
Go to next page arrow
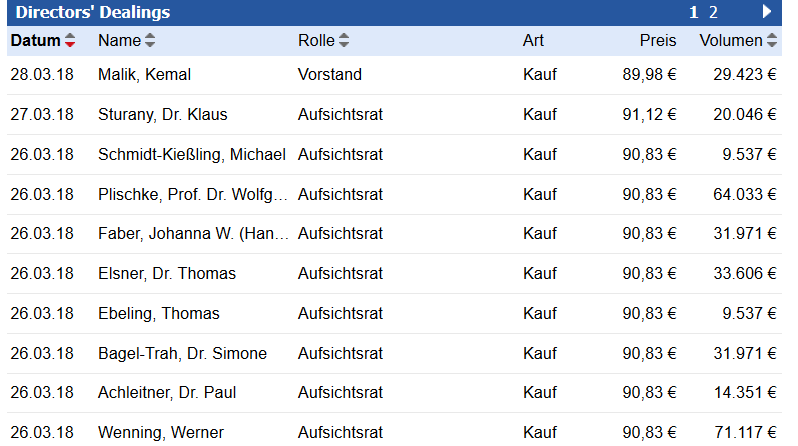tap(767, 12)
